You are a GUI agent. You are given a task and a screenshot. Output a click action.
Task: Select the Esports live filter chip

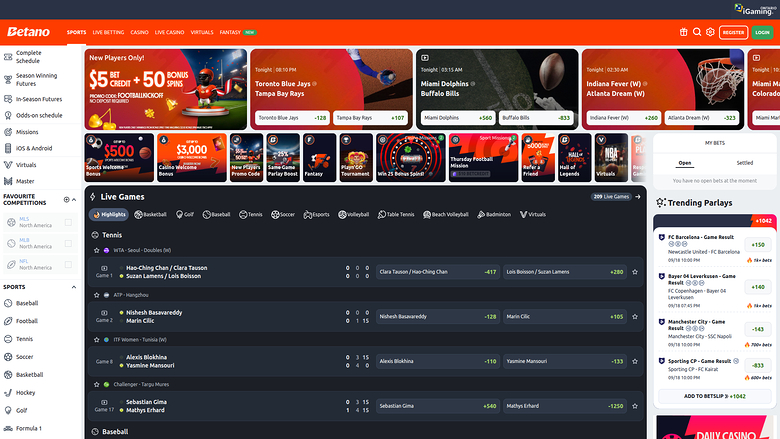pos(316,214)
